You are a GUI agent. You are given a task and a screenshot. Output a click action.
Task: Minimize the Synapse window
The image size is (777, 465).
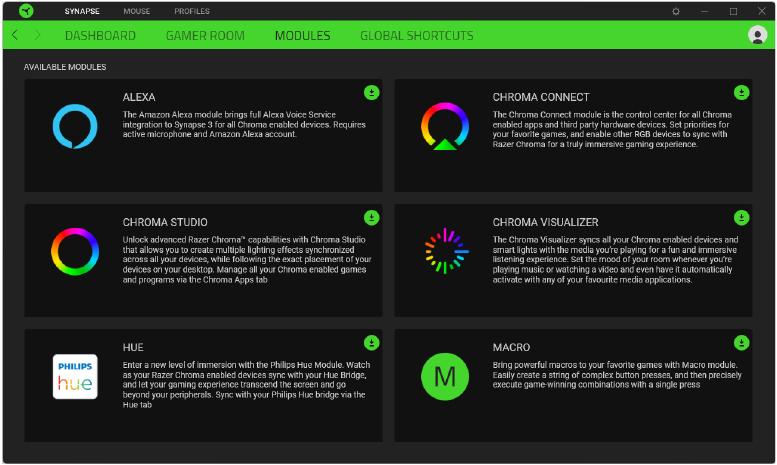point(704,11)
